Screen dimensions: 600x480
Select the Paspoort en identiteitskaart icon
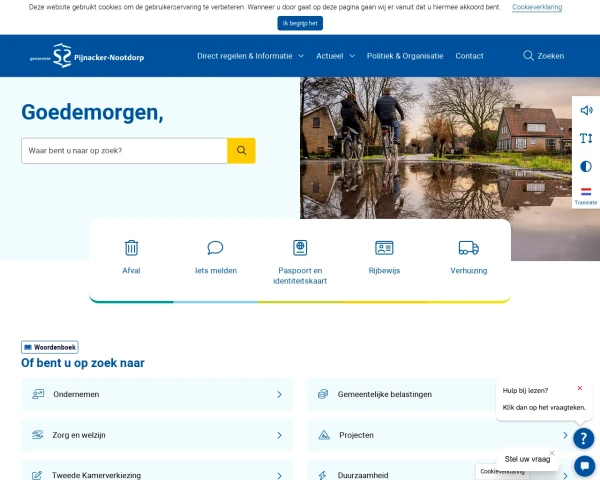pos(299,247)
